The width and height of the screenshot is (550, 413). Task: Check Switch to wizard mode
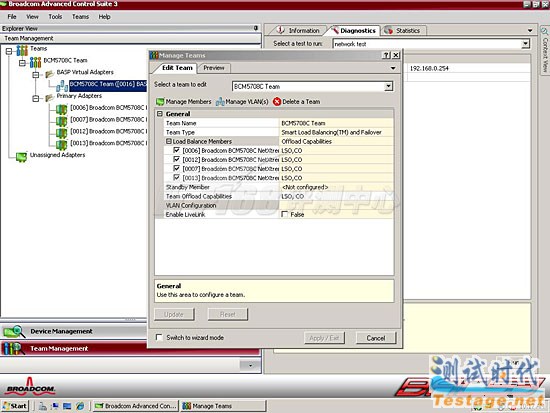tap(159, 337)
